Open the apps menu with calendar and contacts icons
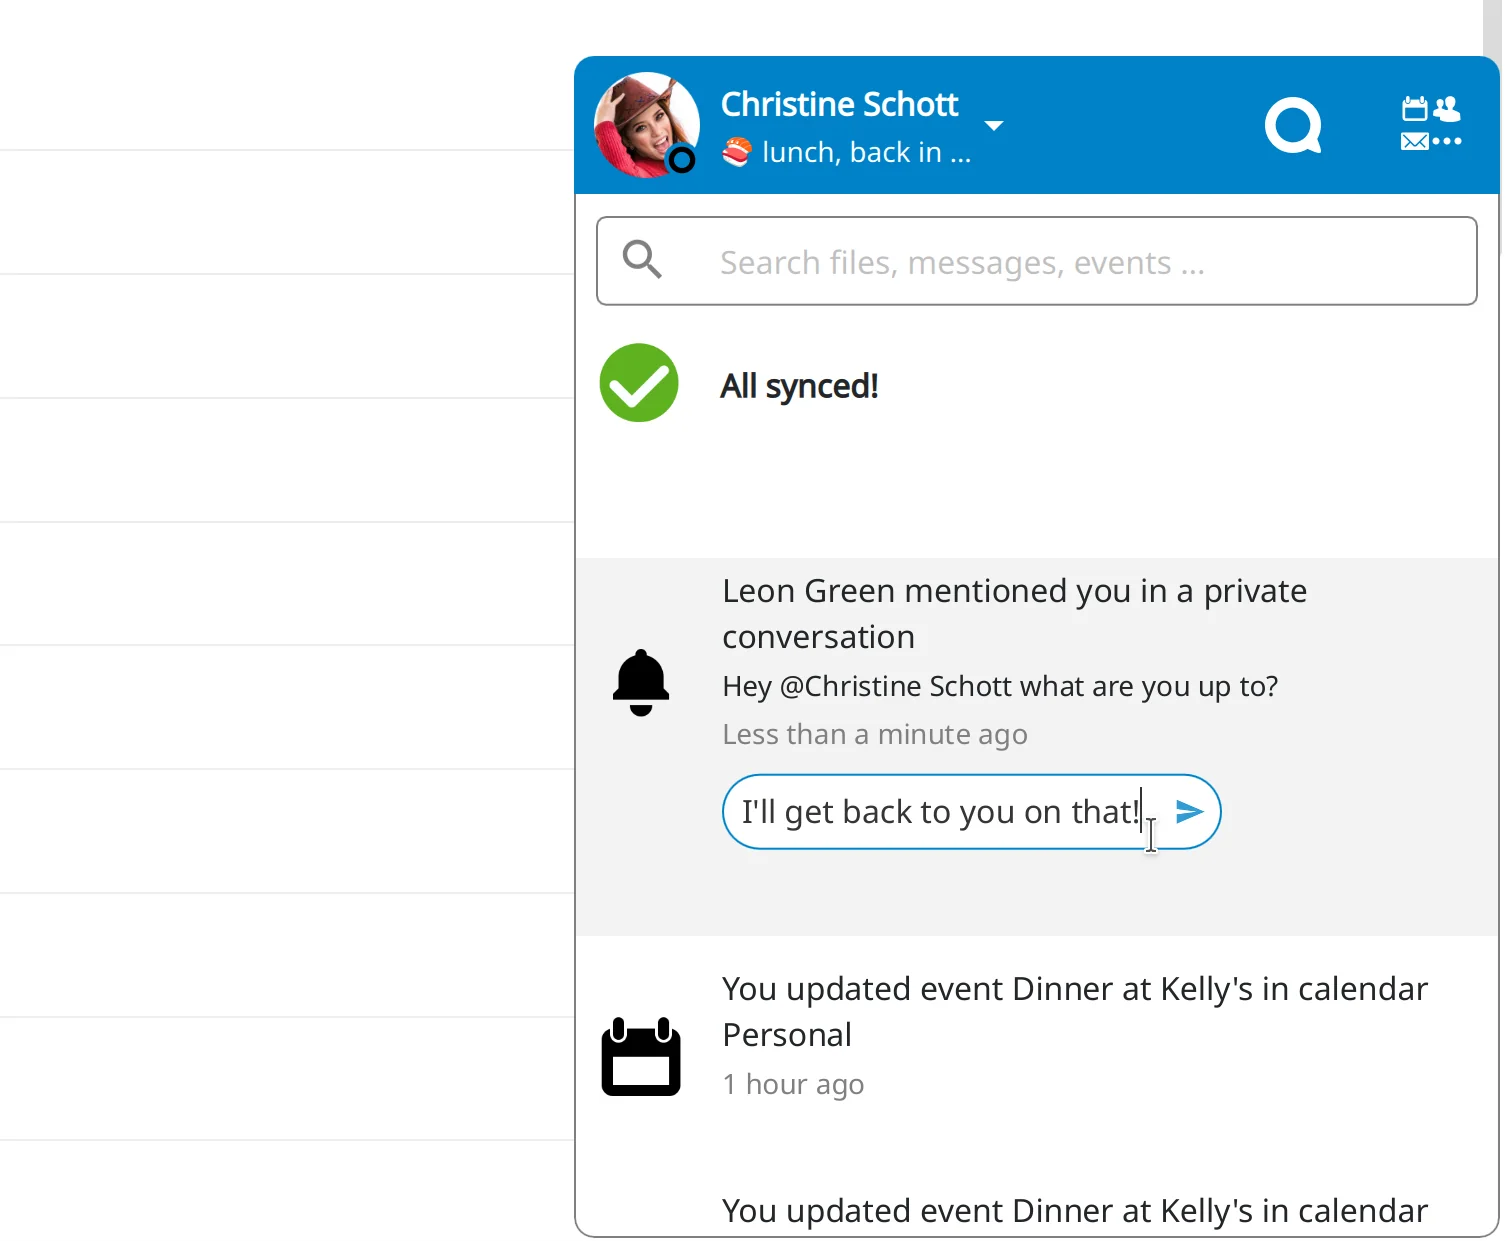This screenshot has height=1241, width=1506. pyautogui.click(x=1431, y=124)
